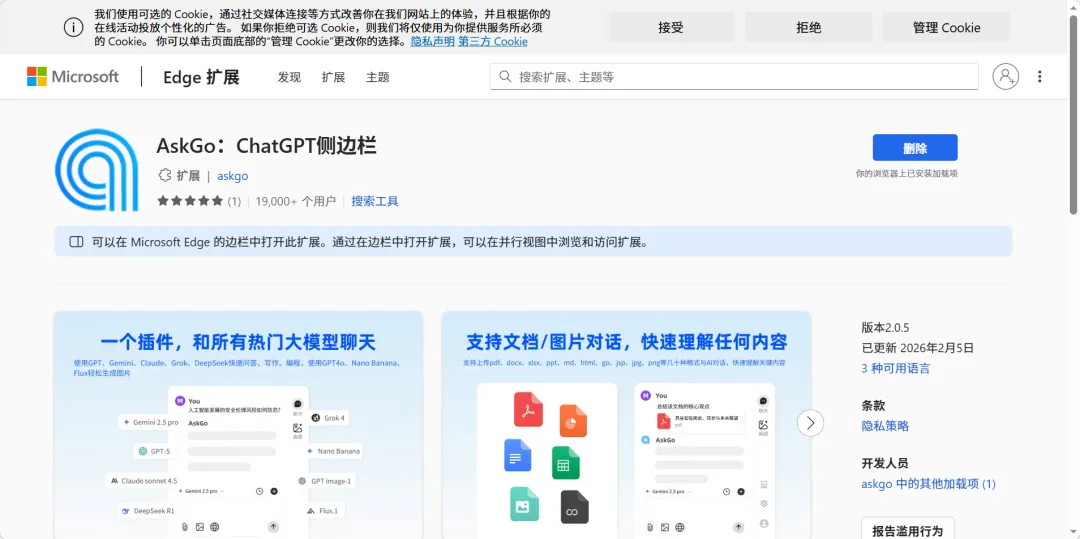Open askgo 中的其他加载项 link
The width and height of the screenshot is (1080, 539).
928,484
